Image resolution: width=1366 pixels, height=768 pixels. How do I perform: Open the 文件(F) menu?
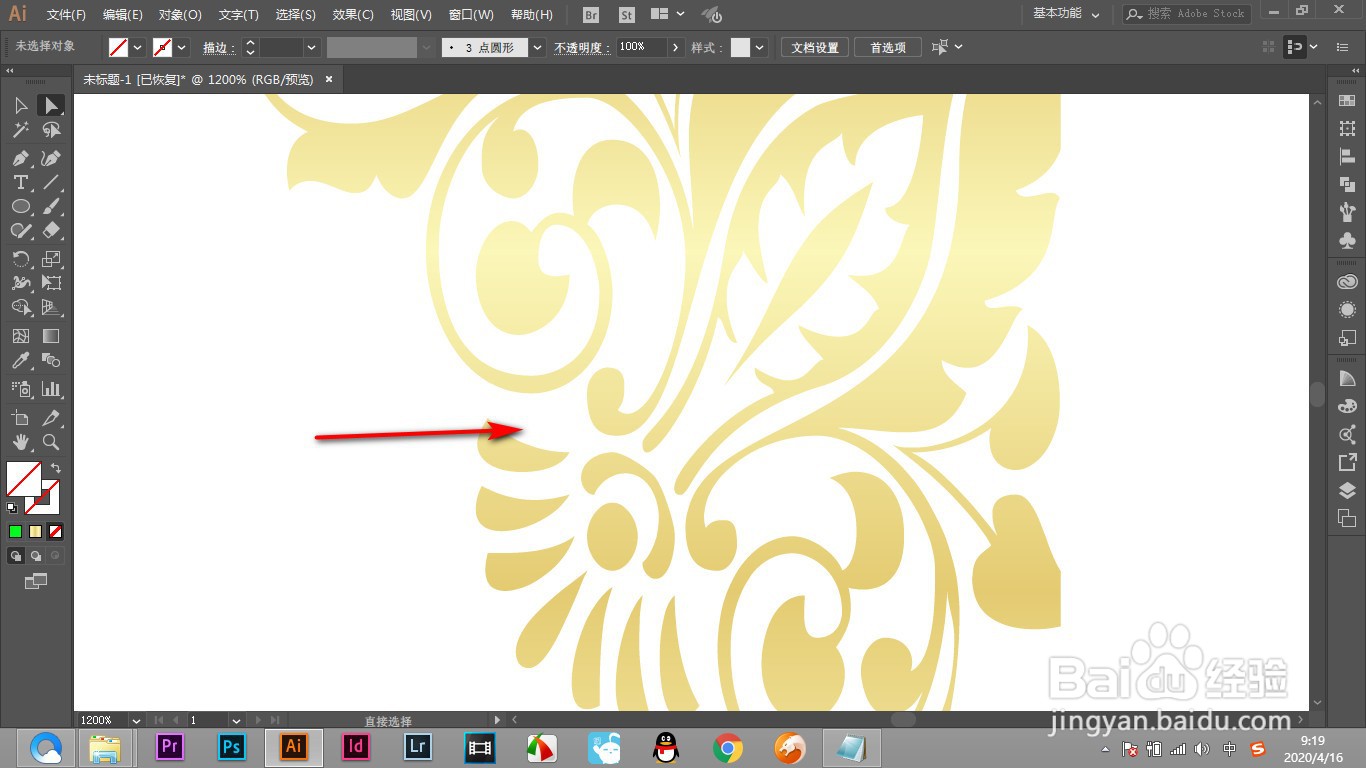pyautogui.click(x=66, y=15)
